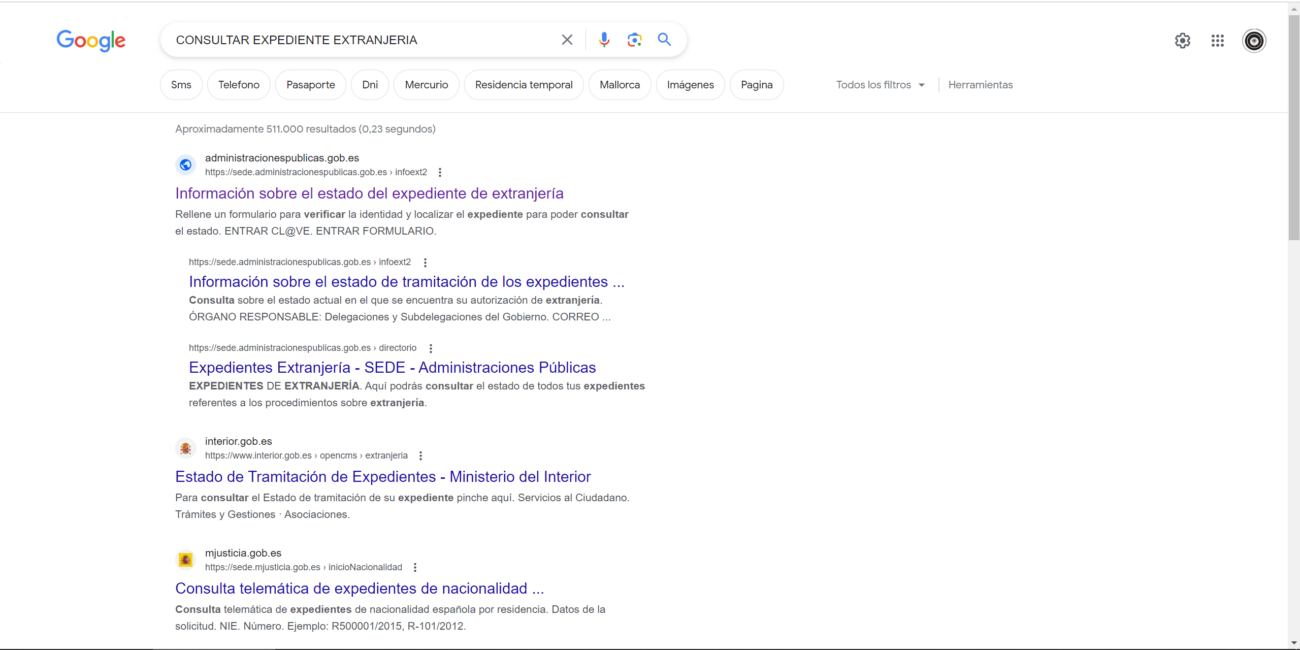Switch to the Imágenes filter
Screen dimensions: 1300x650
(691, 85)
